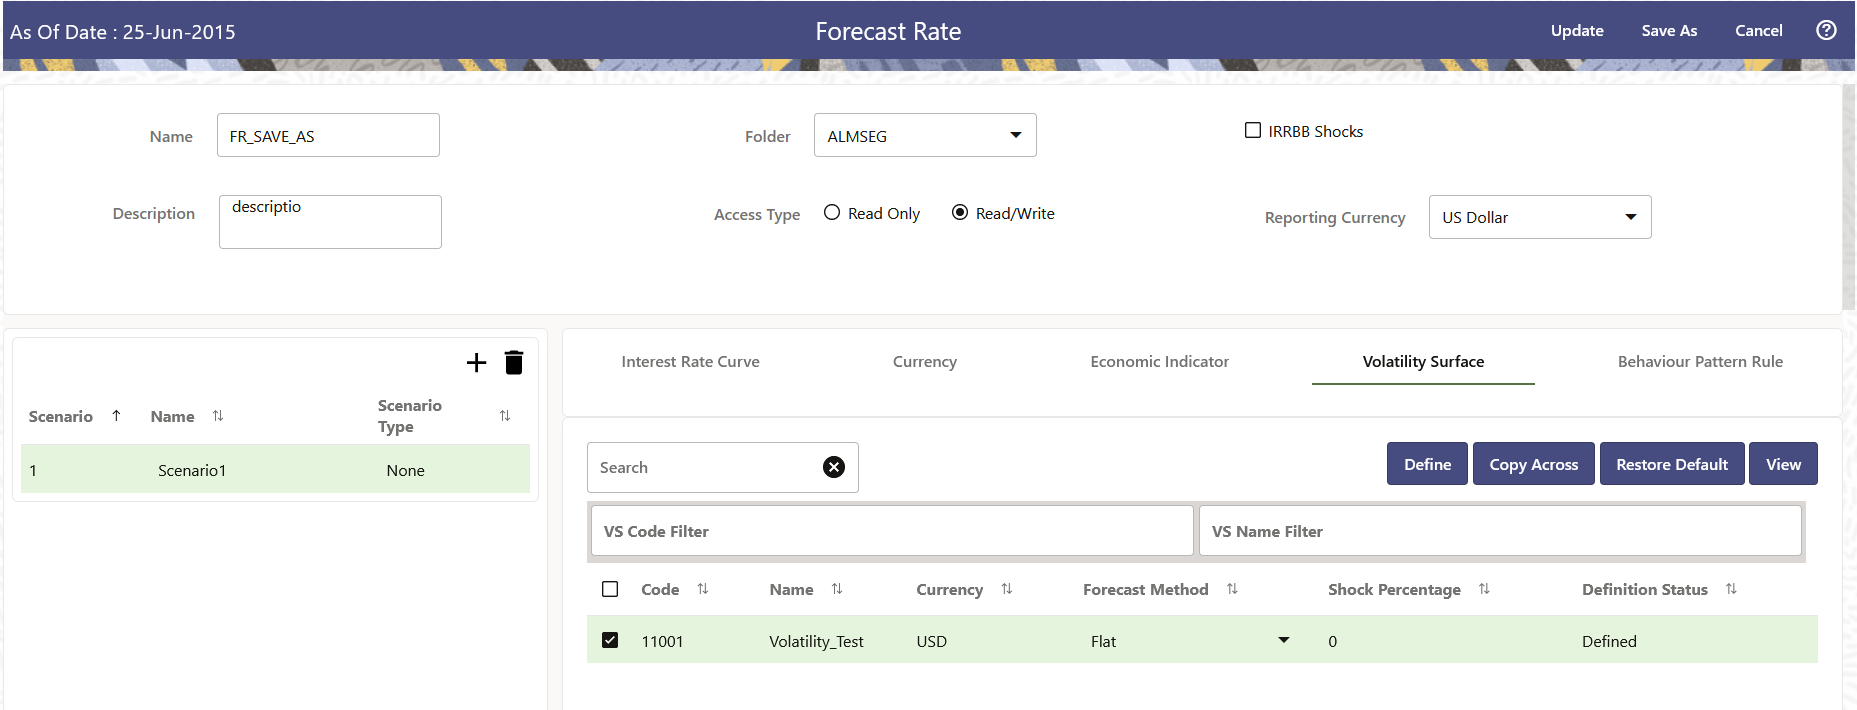
Task: Switch to the Currency tab
Action: pyautogui.click(x=925, y=361)
